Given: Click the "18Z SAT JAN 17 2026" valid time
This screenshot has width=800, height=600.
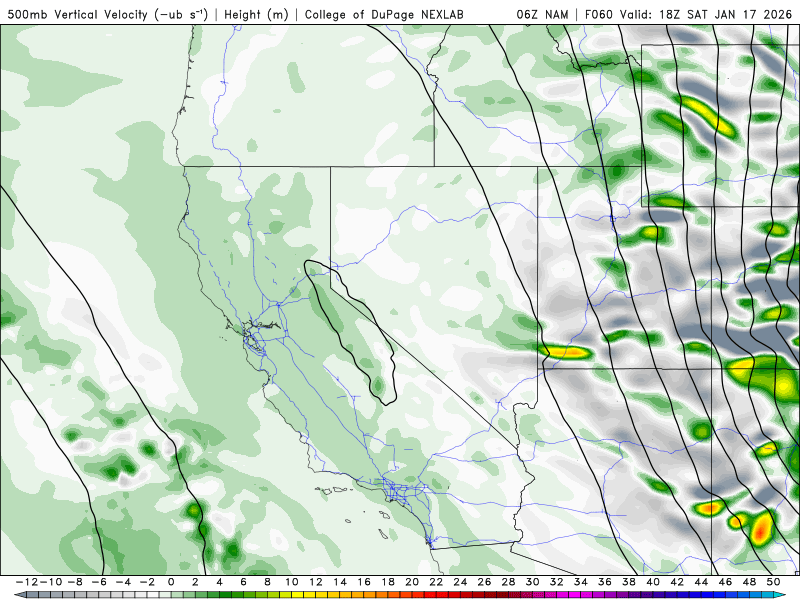Looking at the screenshot, I should tap(725, 14).
